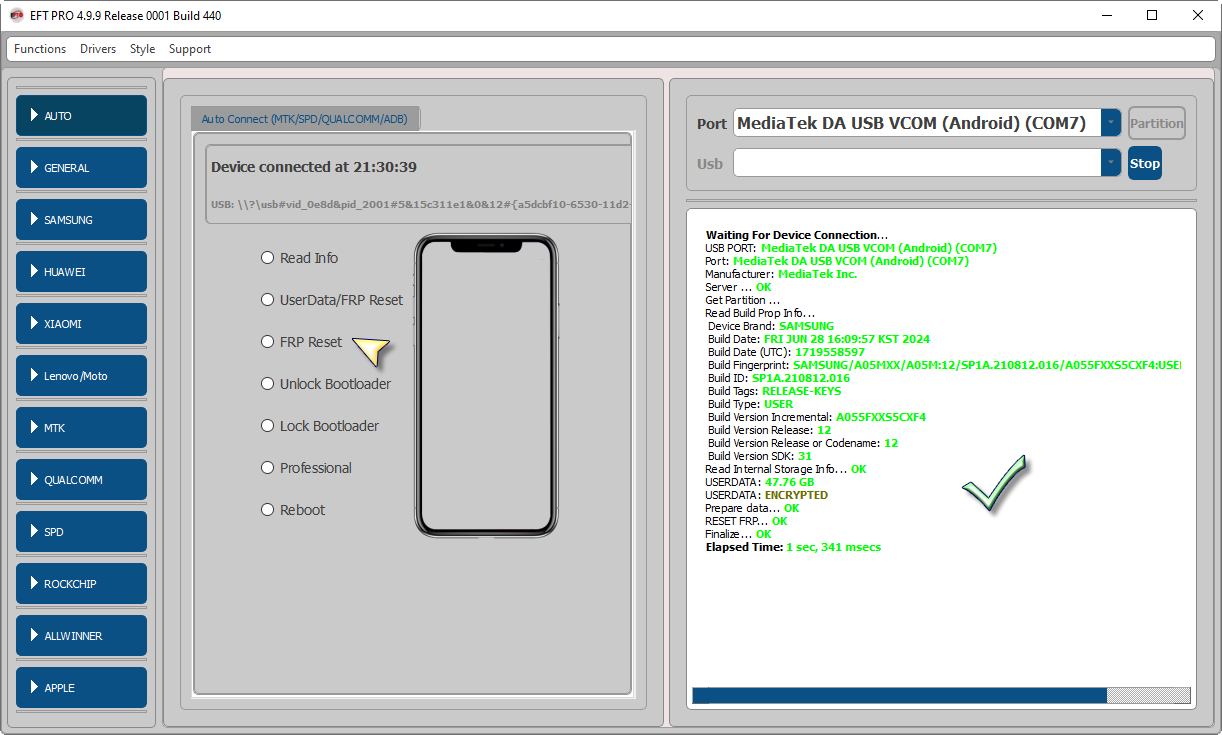The width and height of the screenshot is (1222, 735).
Task: Click 'USERDATA: ENCRYPTED' log line
Action: (x=766, y=495)
